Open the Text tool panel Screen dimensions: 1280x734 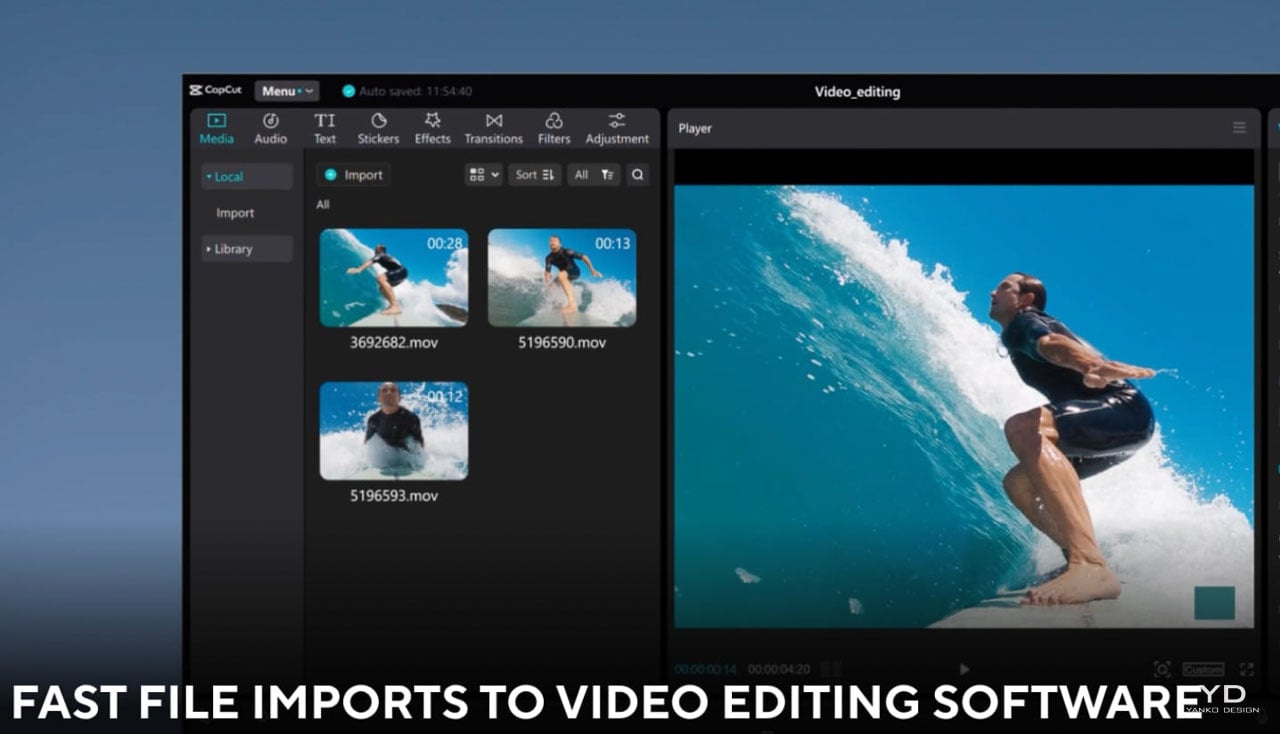point(325,129)
